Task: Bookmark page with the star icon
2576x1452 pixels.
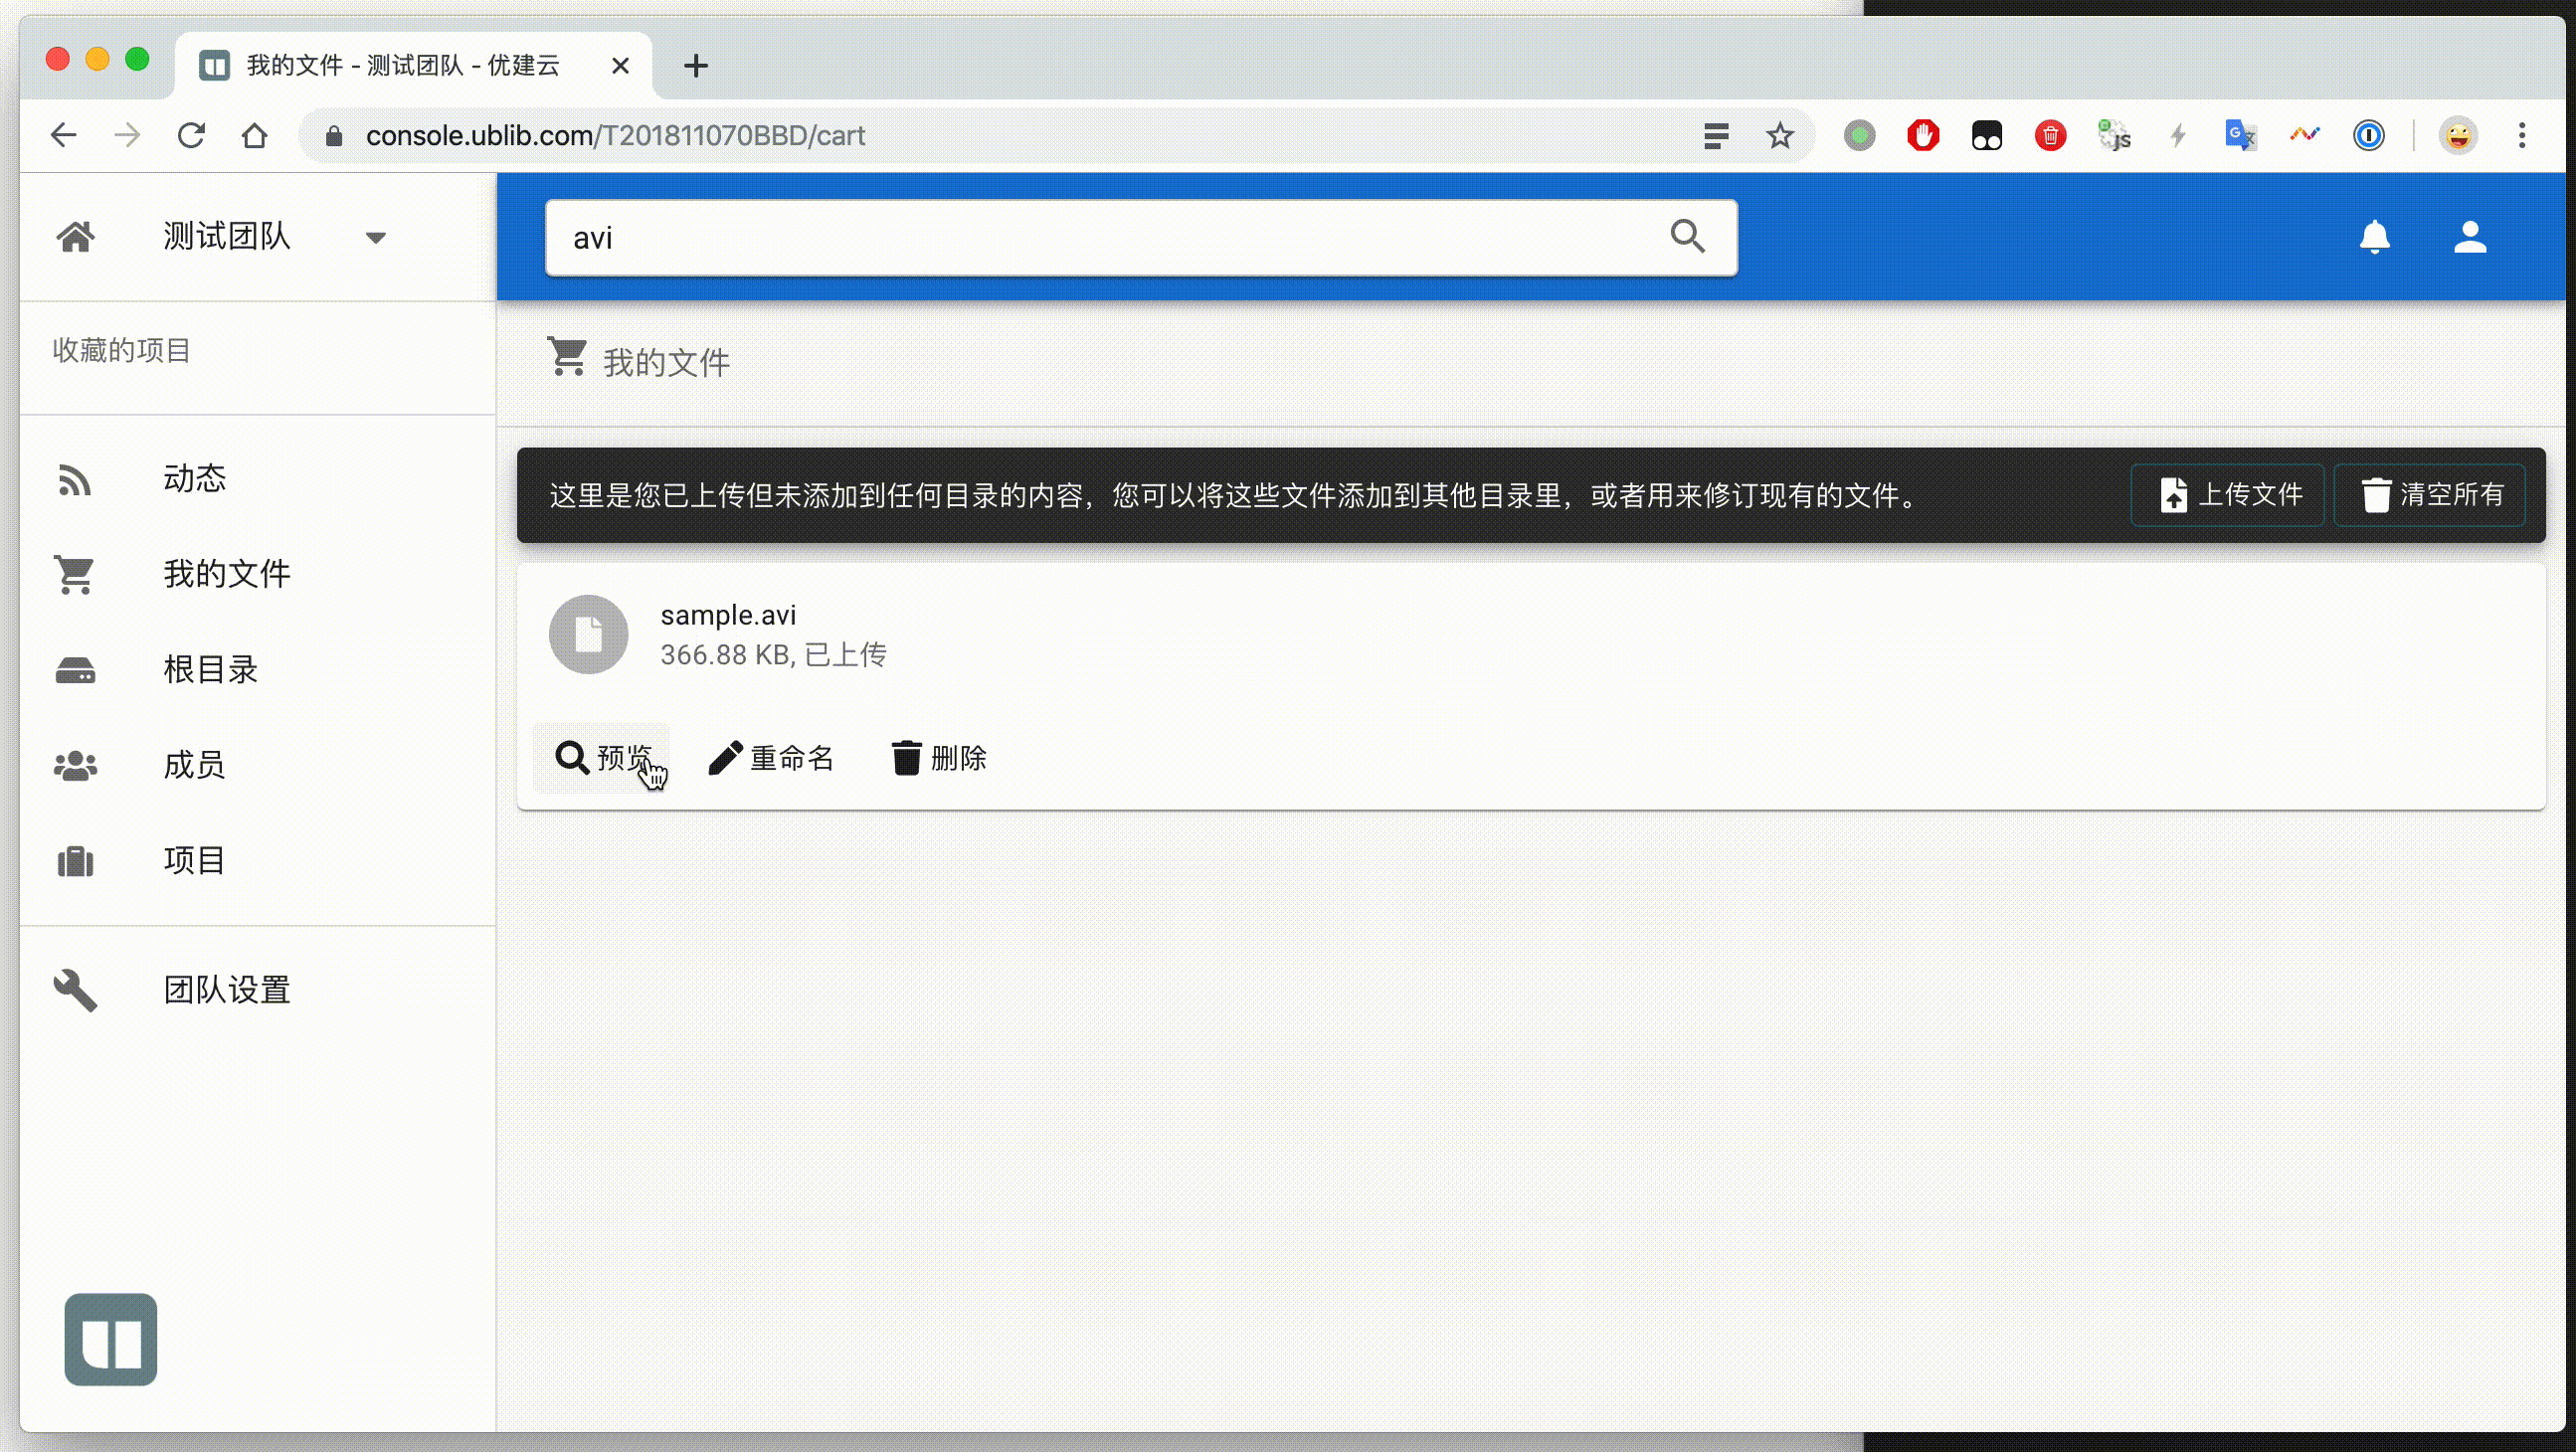Action: pyautogui.click(x=1779, y=135)
